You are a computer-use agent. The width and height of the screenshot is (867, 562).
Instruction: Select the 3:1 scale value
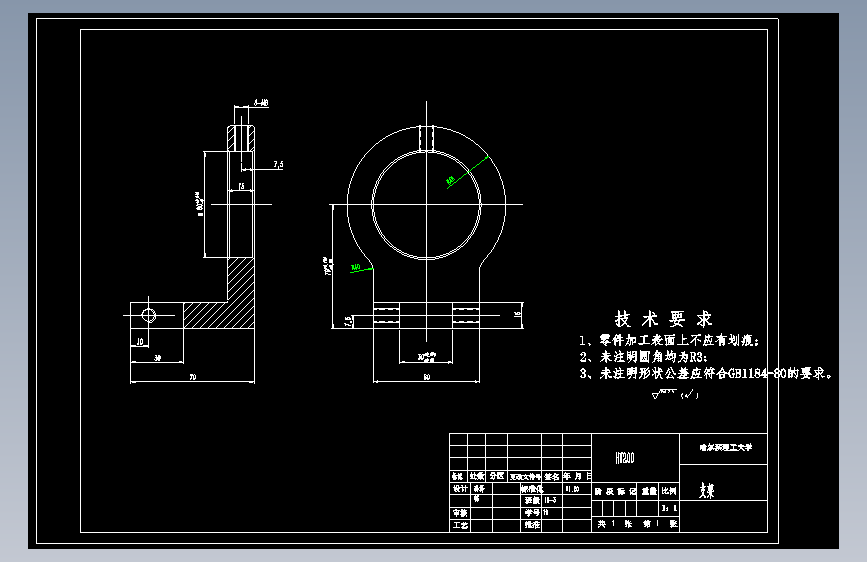[x=669, y=508]
